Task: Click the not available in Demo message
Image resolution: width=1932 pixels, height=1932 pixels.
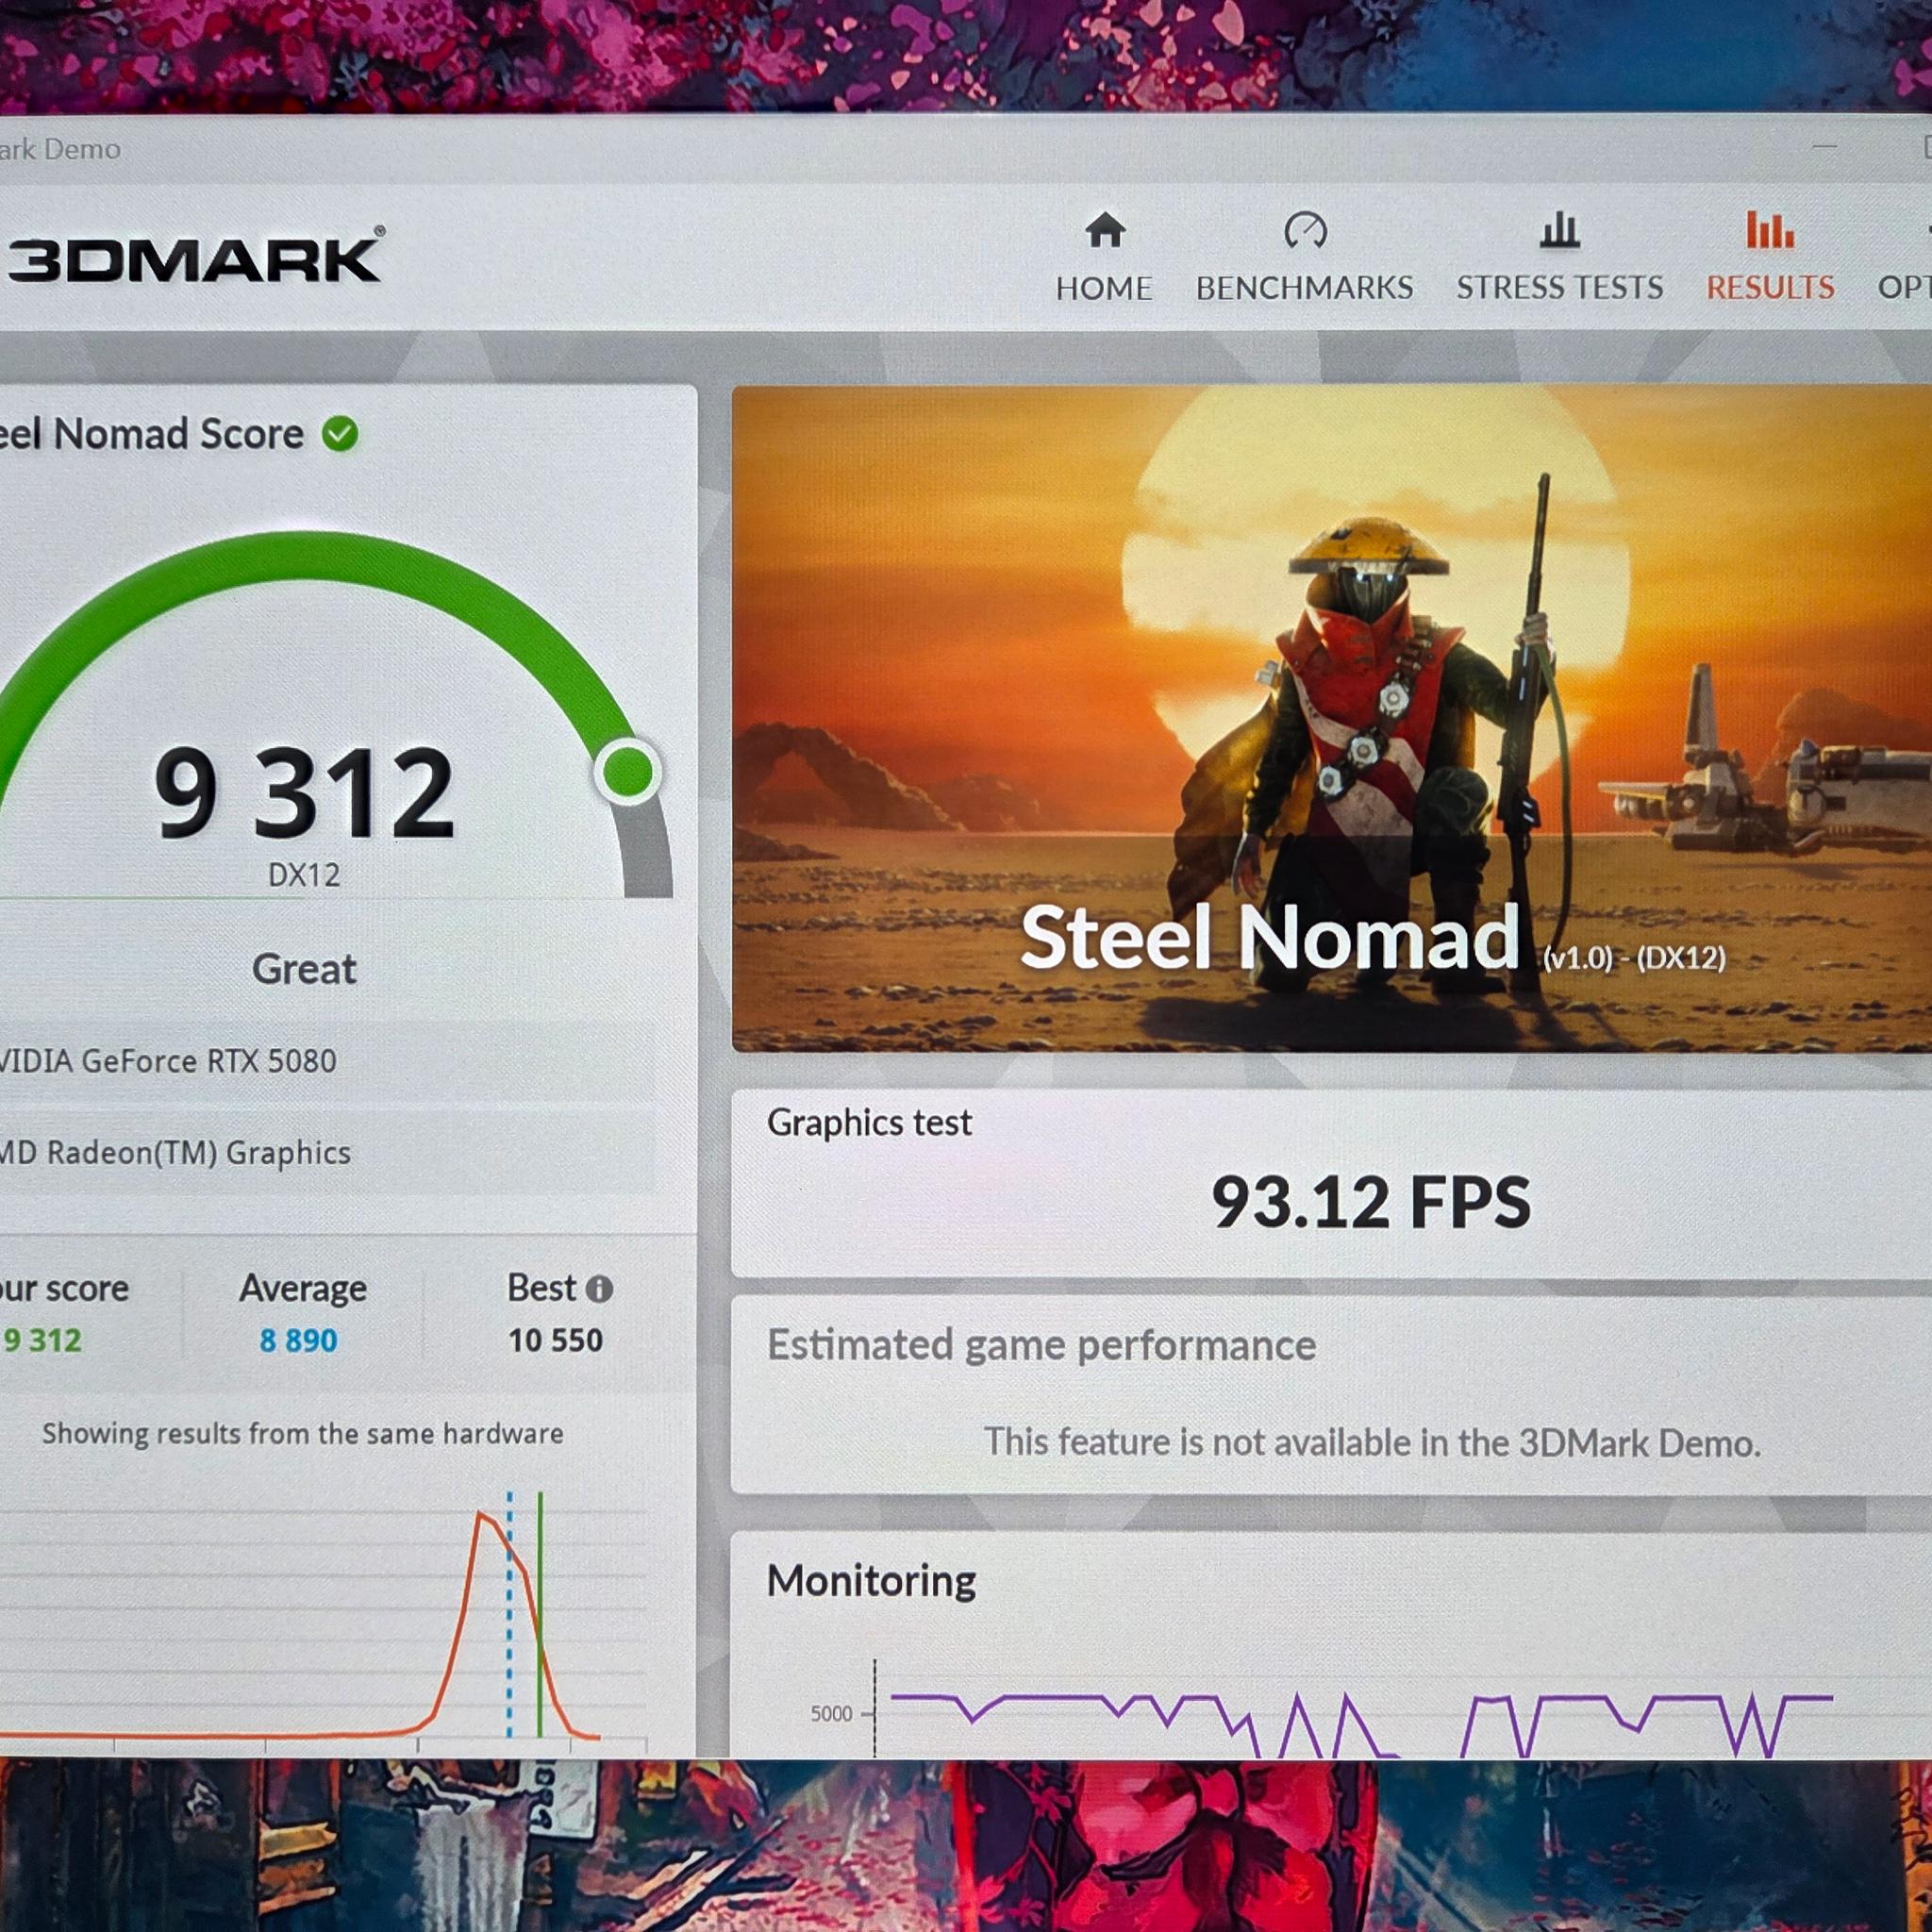Action: 1372,1442
